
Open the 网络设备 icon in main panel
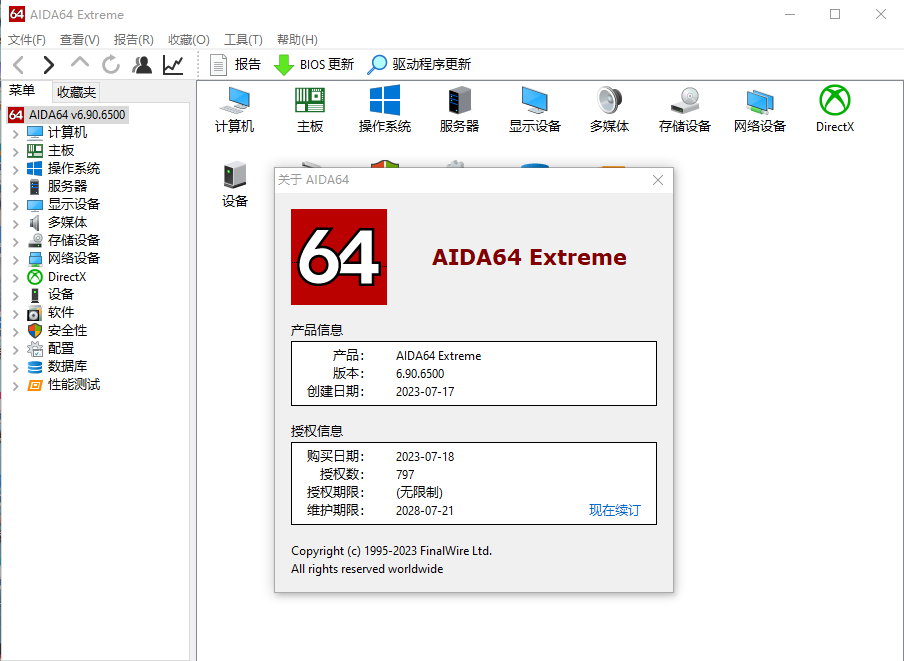(x=760, y=110)
